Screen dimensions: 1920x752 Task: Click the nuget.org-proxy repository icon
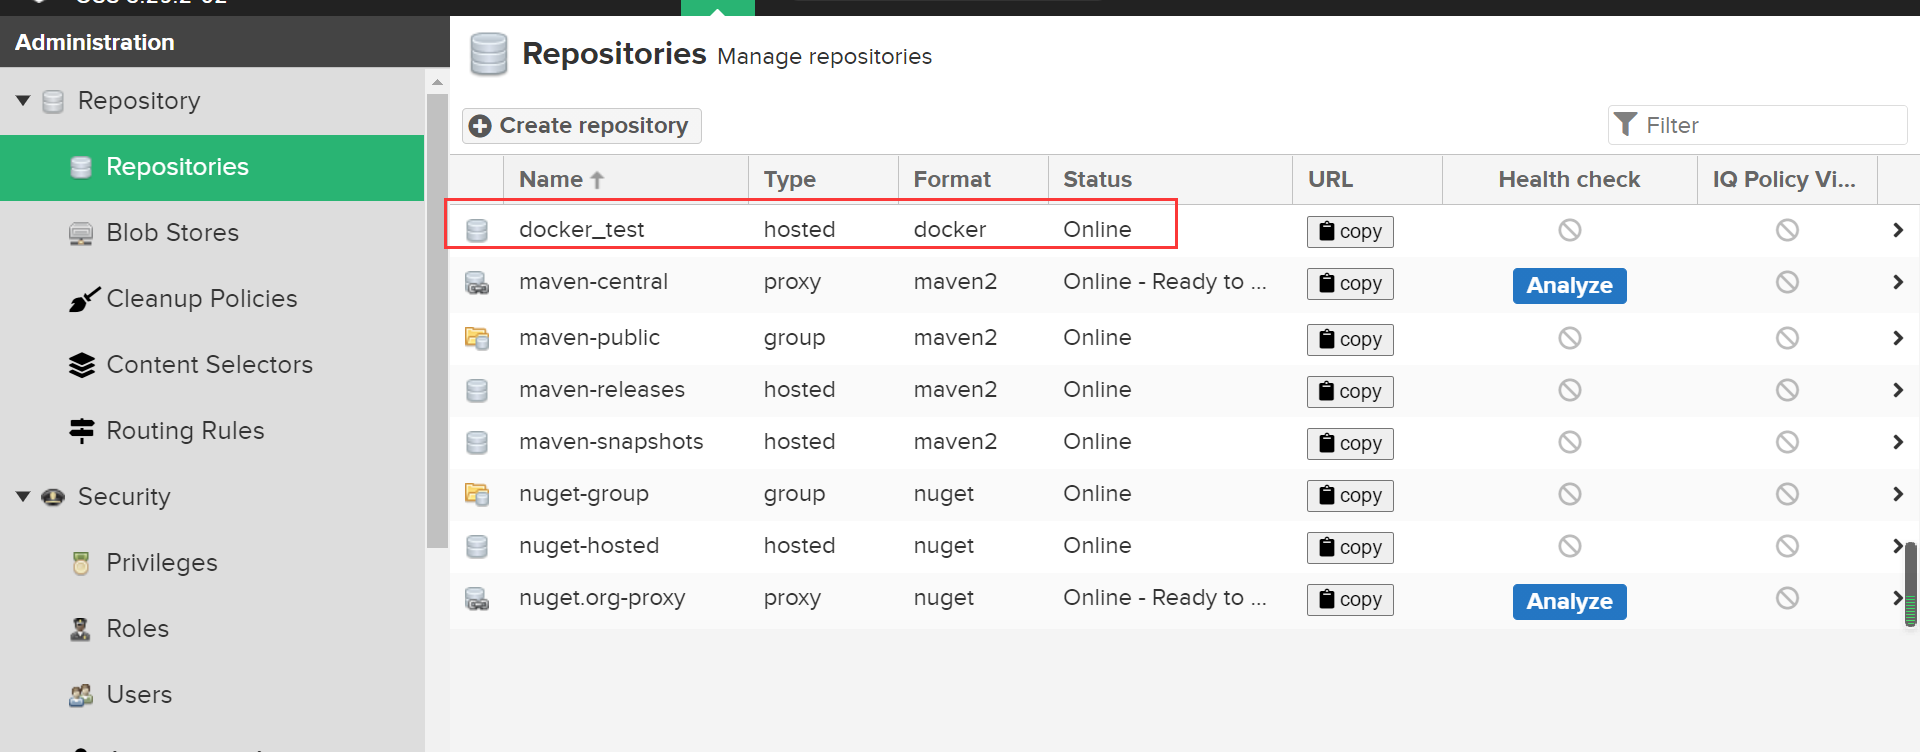(477, 599)
